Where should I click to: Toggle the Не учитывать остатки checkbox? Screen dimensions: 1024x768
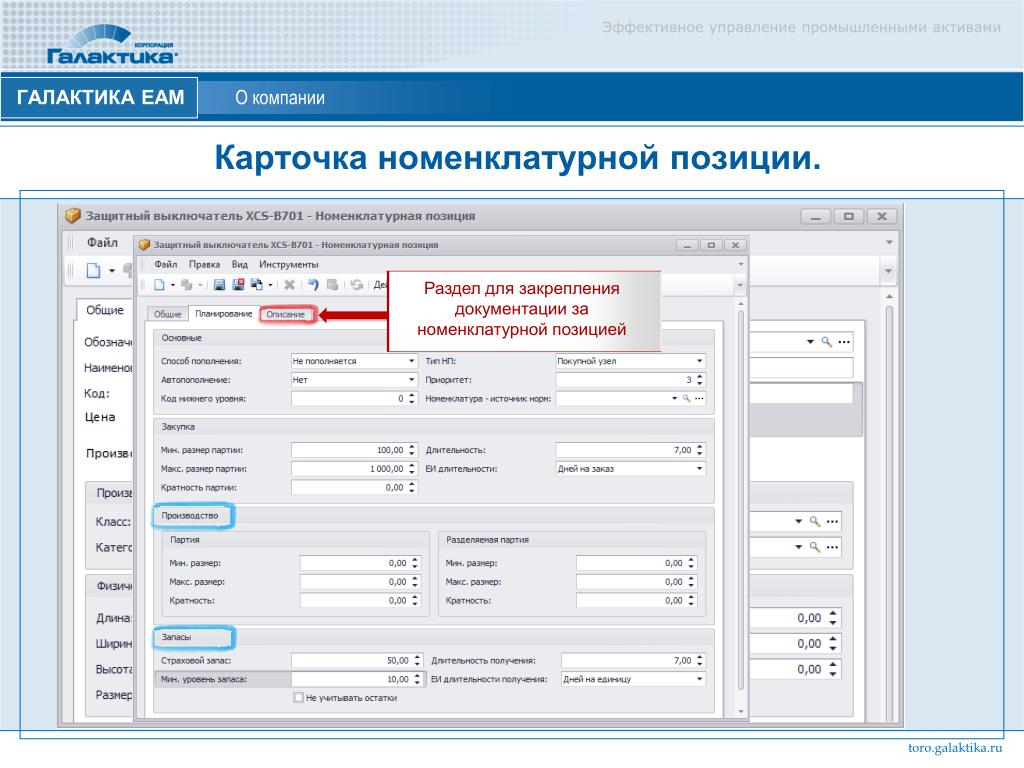pyautogui.click(x=298, y=697)
